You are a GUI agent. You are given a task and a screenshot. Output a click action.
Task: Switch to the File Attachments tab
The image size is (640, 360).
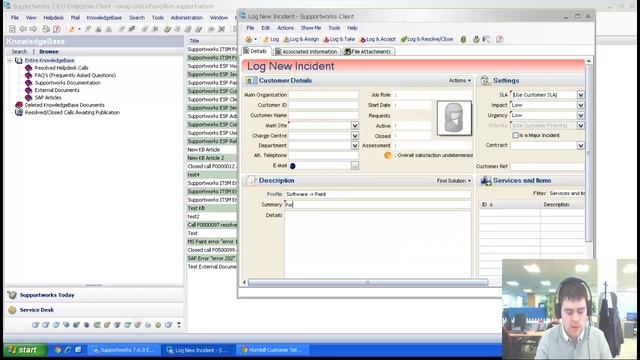pos(367,51)
